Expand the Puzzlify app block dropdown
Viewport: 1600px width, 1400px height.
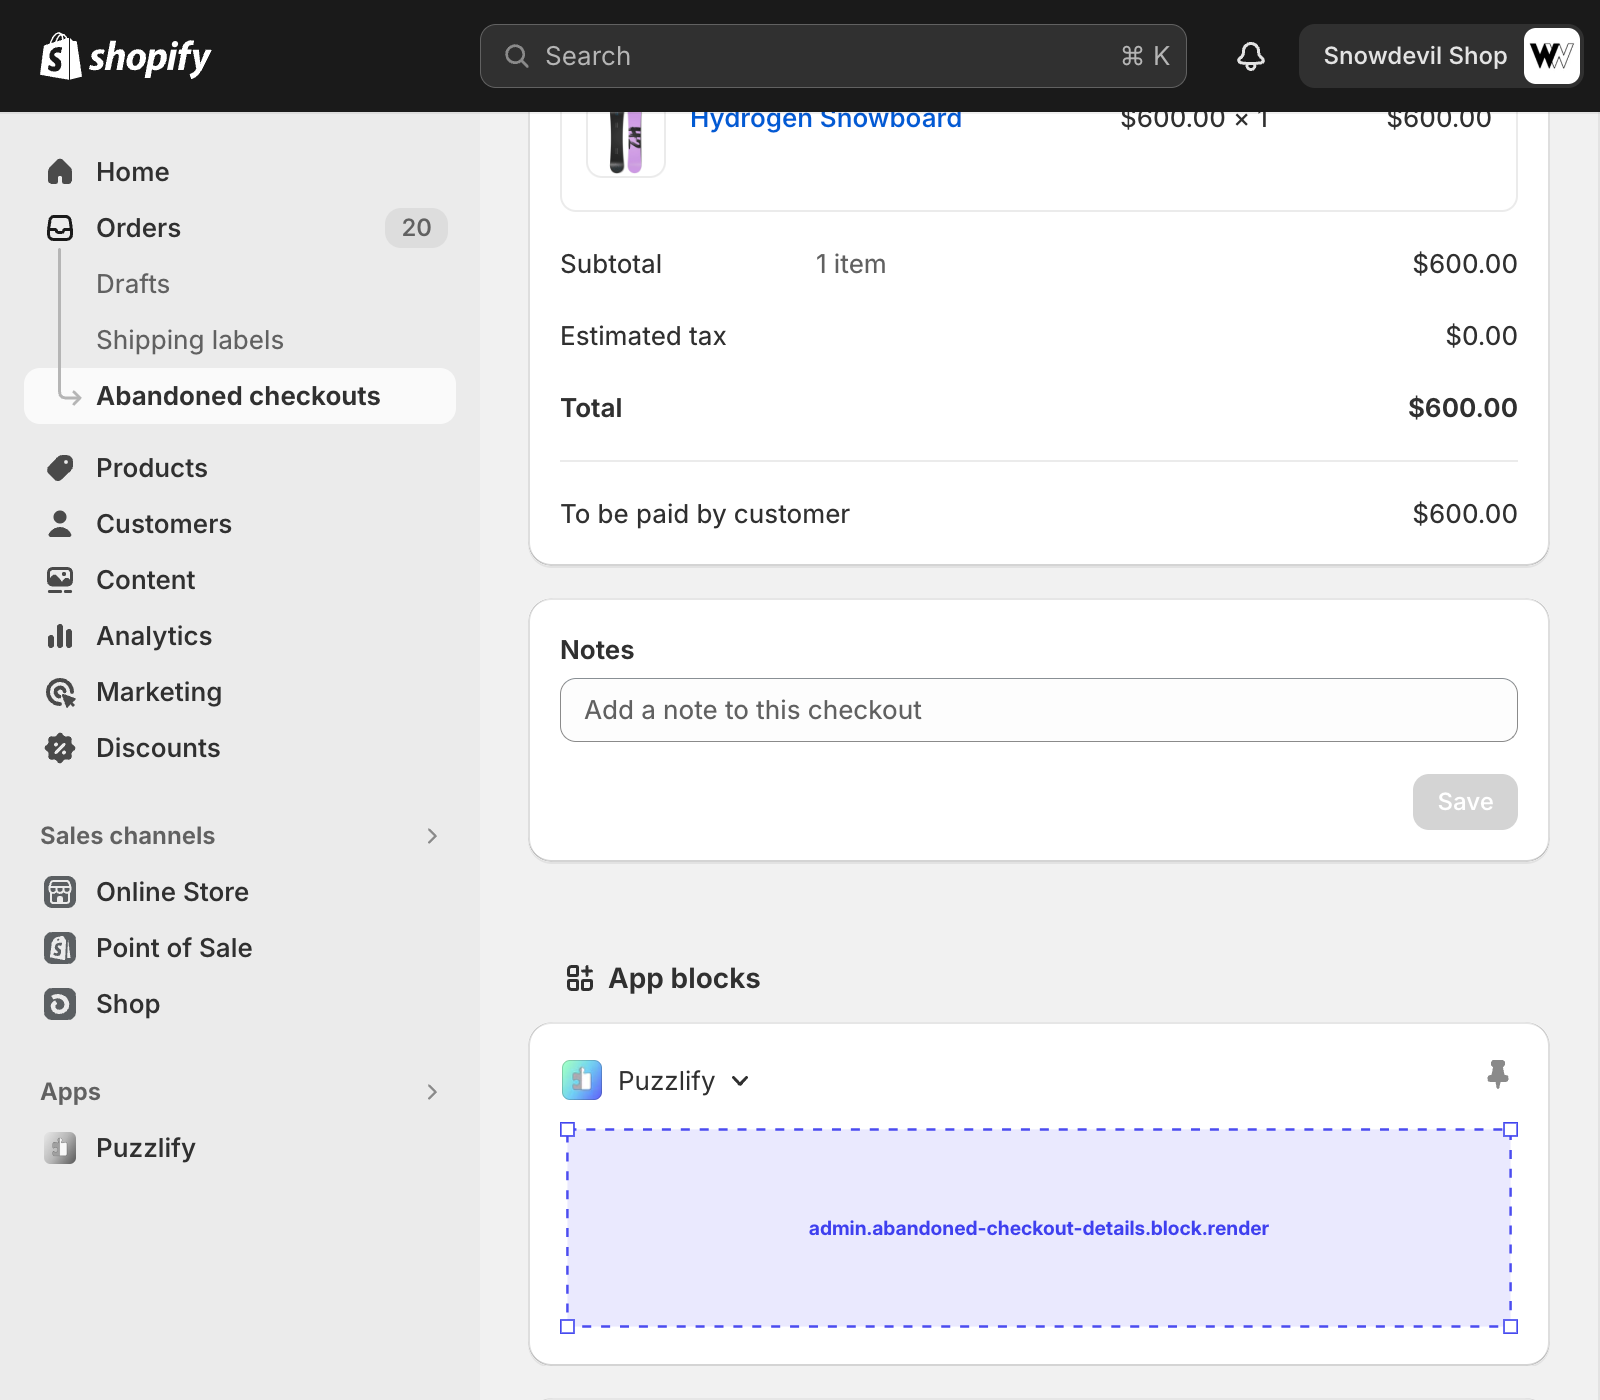[740, 1081]
